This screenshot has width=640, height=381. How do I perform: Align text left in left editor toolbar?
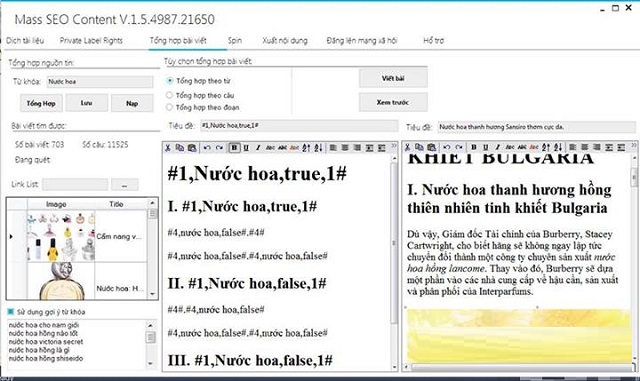coord(333,148)
